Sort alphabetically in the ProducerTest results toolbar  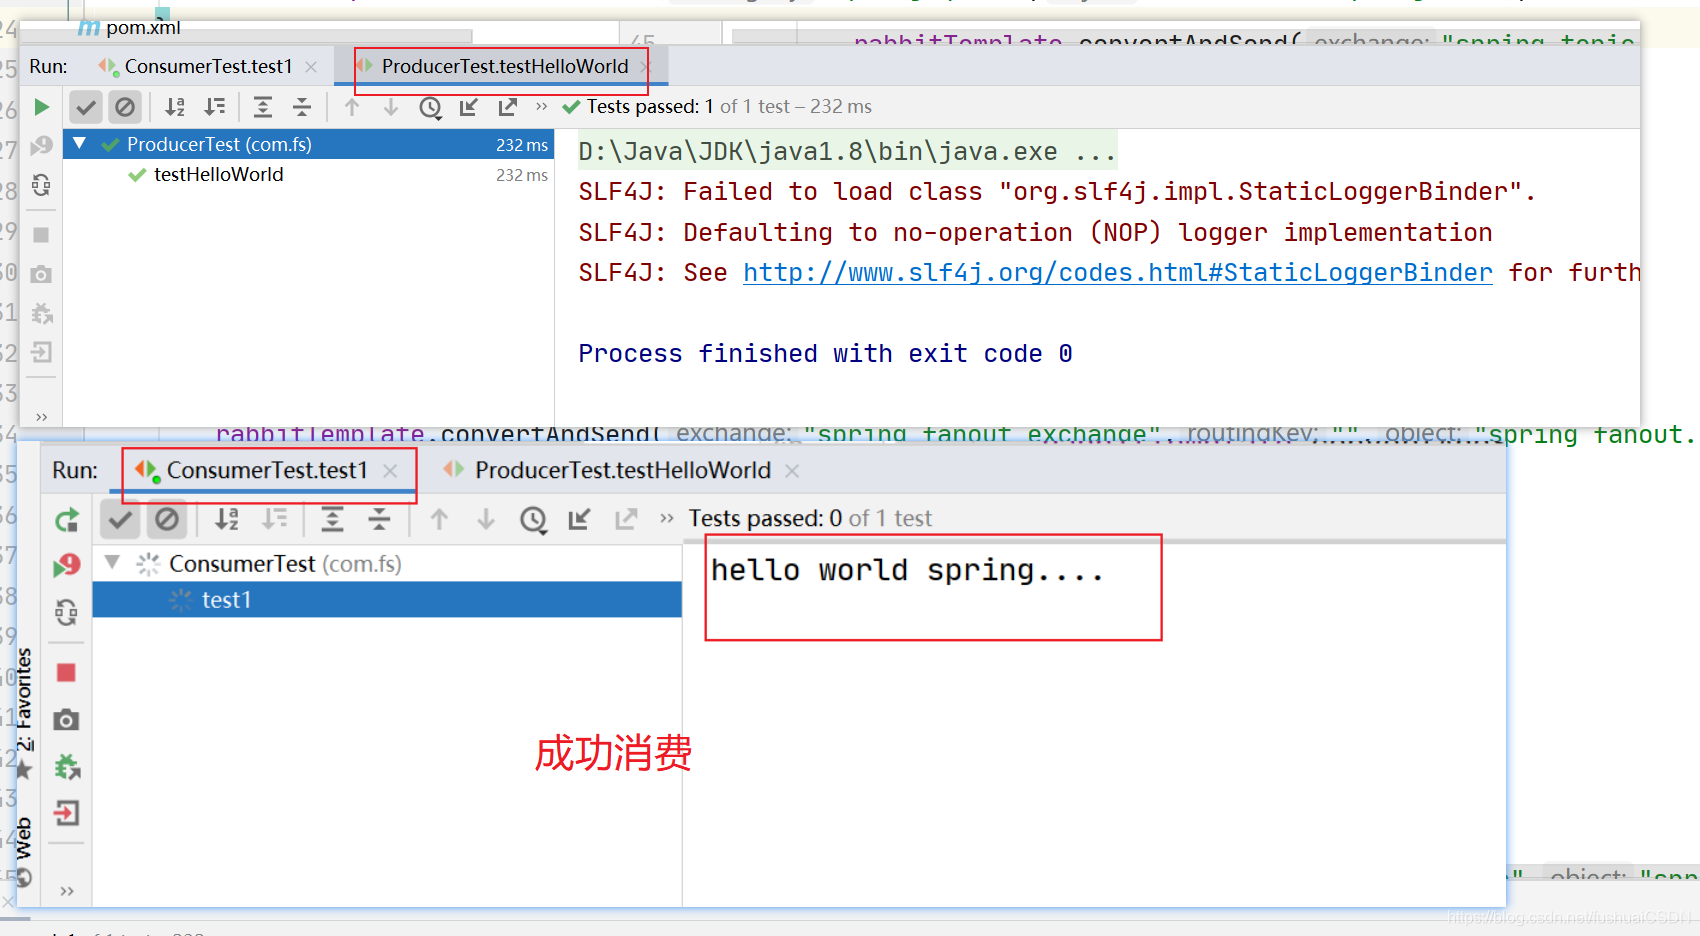tap(175, 107)
